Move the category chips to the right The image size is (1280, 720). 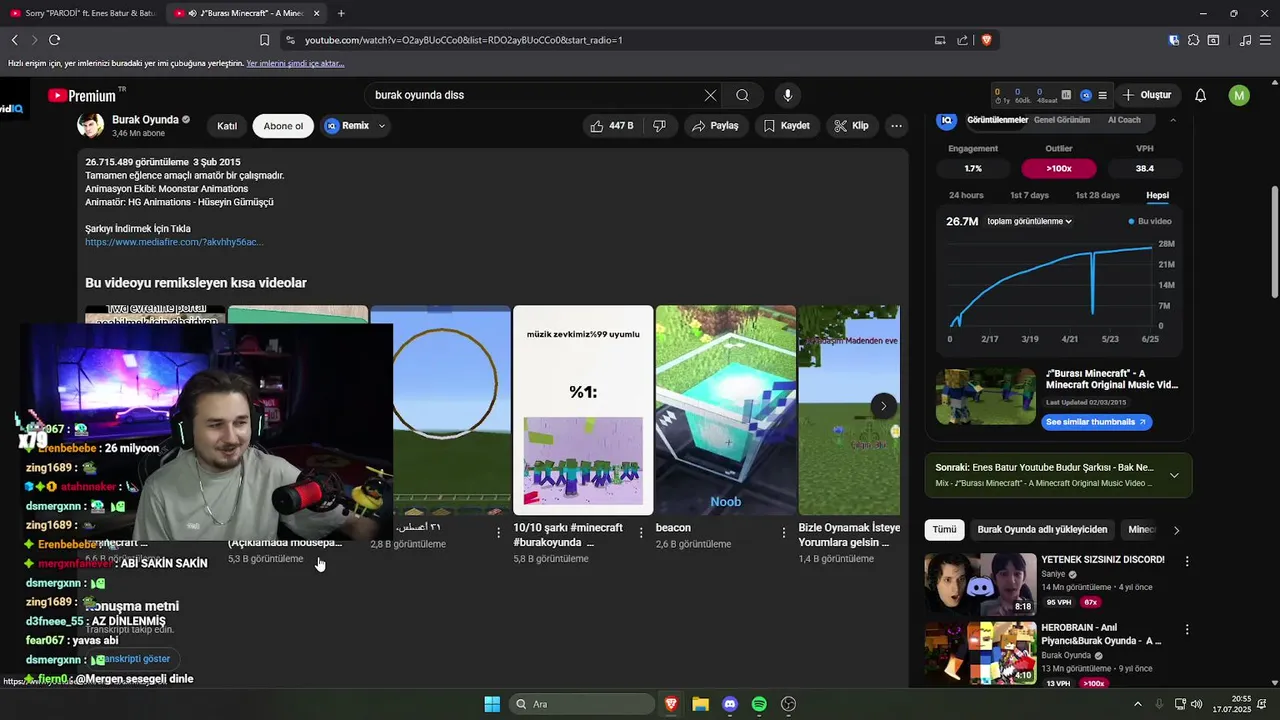pos(1176,530)
